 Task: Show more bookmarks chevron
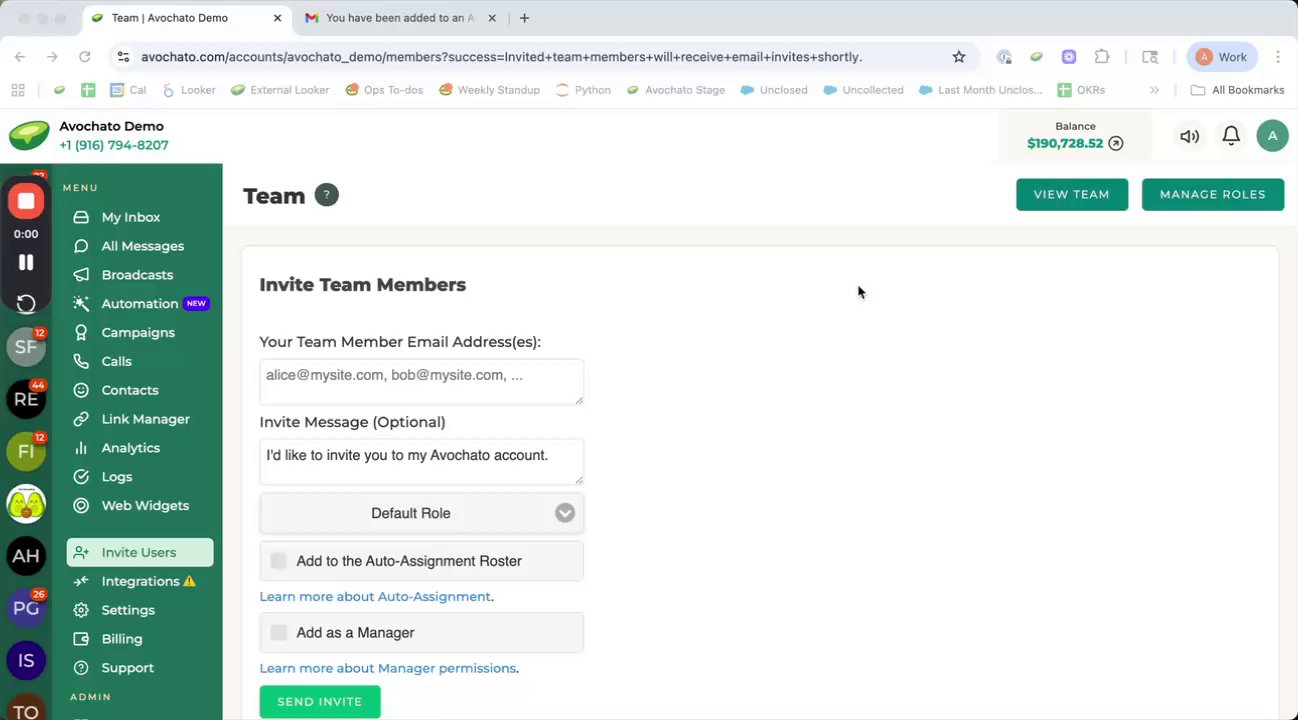pos(1154,90)
